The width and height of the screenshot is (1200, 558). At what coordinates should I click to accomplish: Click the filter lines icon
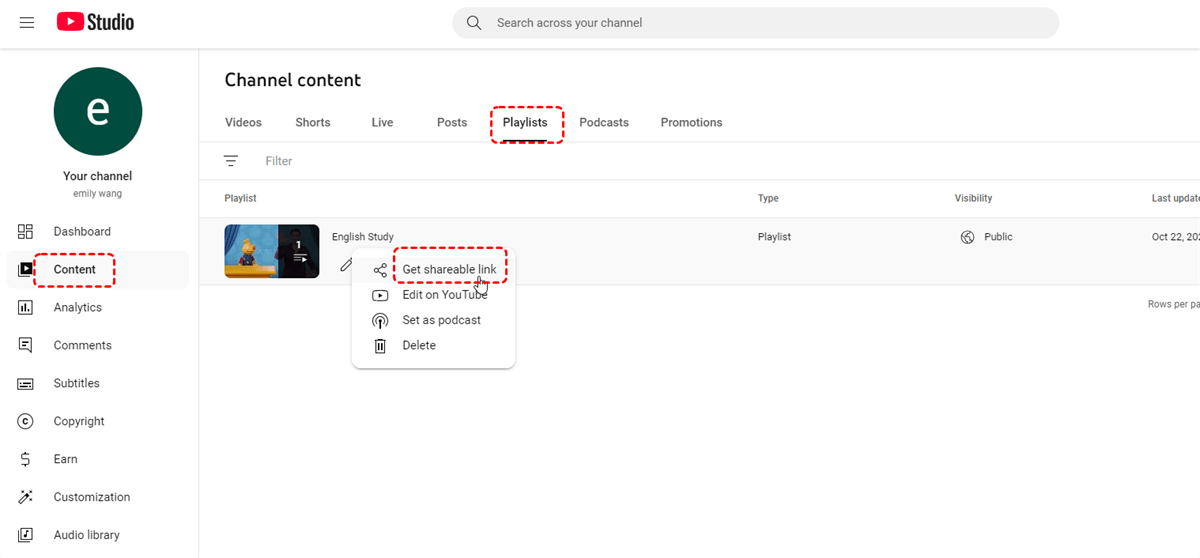pyautogui.click(x=231, y=161)
